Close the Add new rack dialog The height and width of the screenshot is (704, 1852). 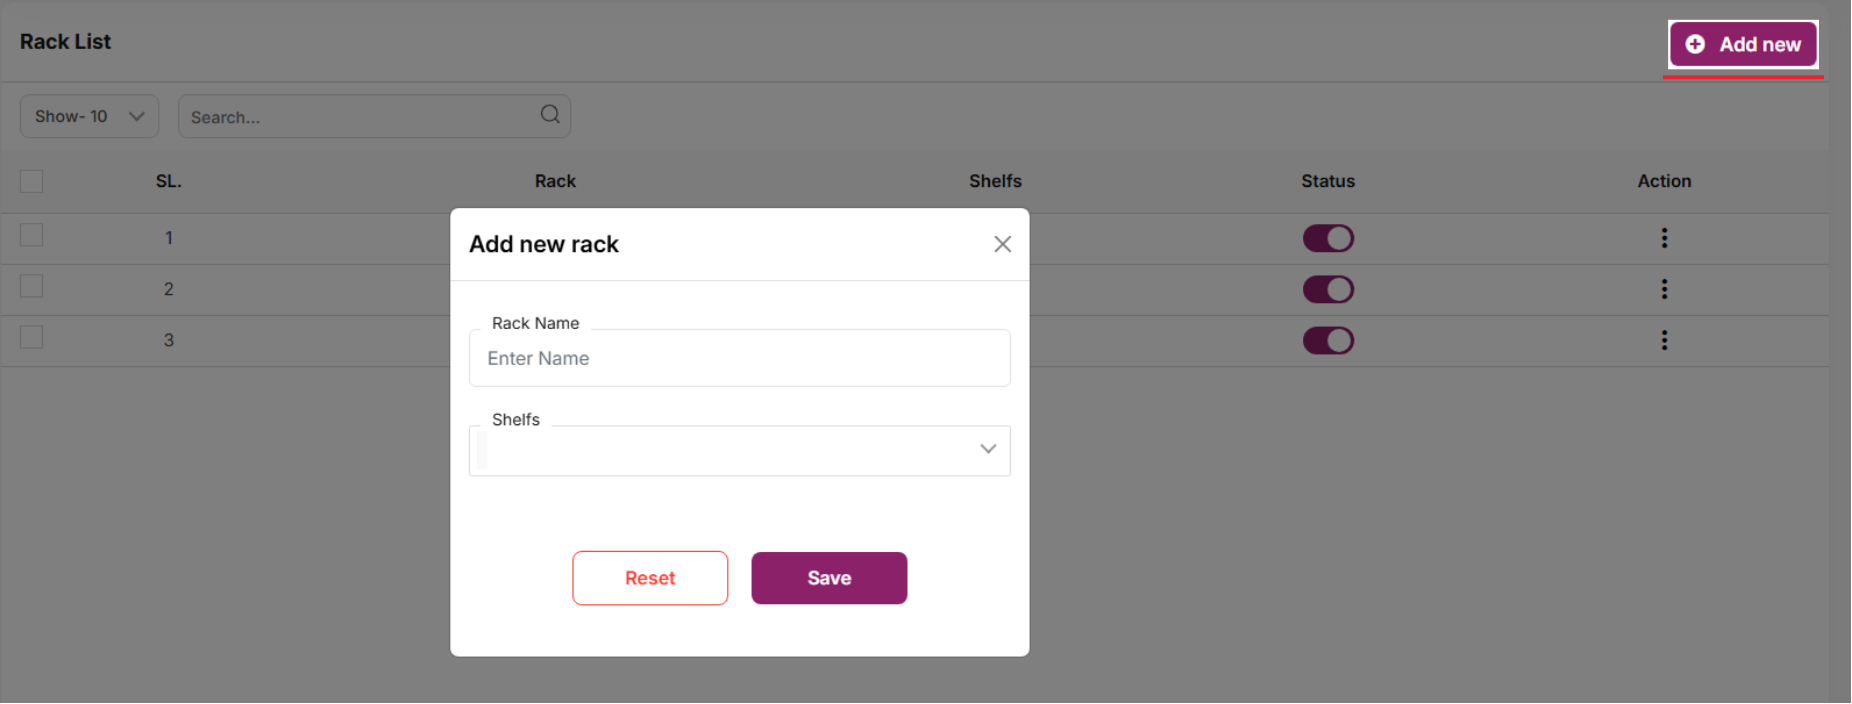tap(1002, 244)
